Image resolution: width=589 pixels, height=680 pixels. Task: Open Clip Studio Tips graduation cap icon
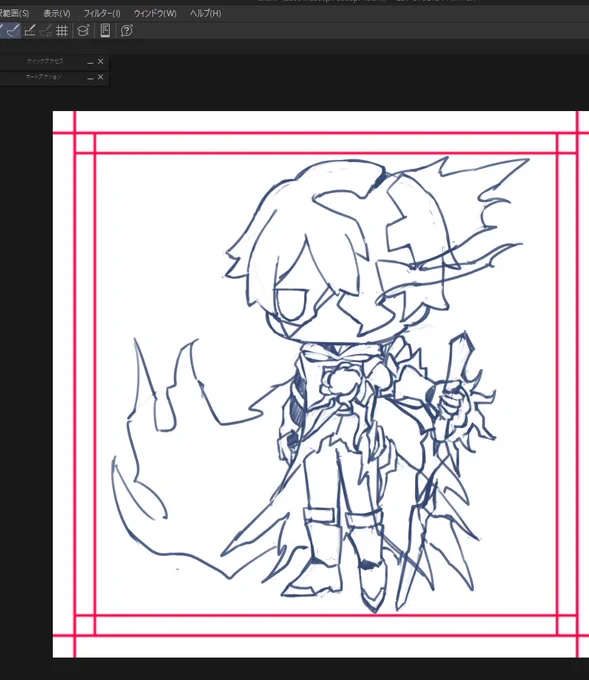pyautogui.click(x=83, y=30)
